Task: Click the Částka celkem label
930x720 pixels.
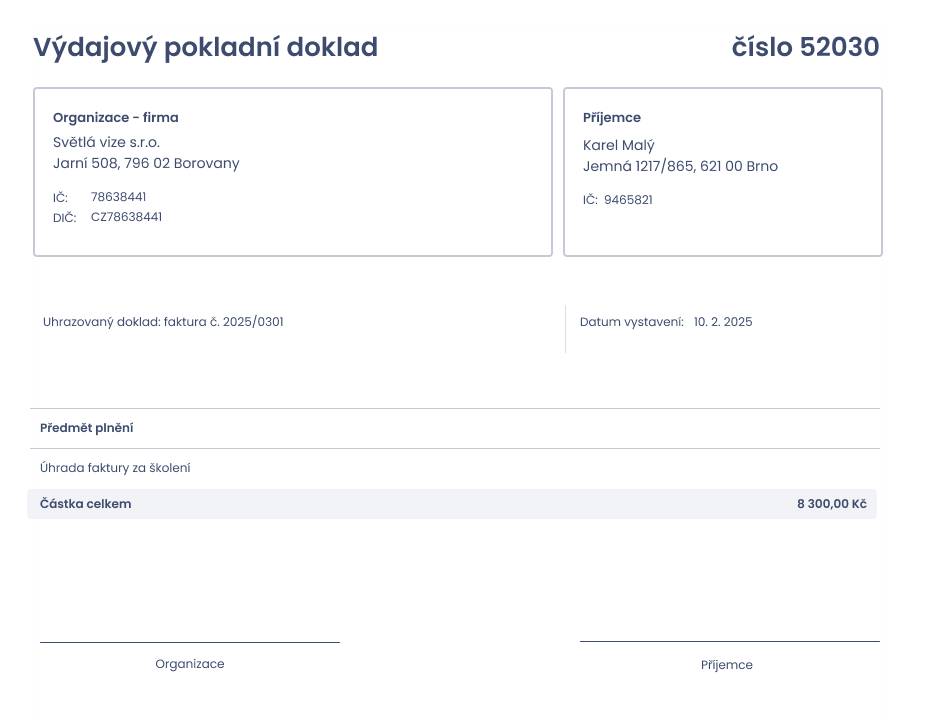Action: pyautogui.click(x=85, y=504)
